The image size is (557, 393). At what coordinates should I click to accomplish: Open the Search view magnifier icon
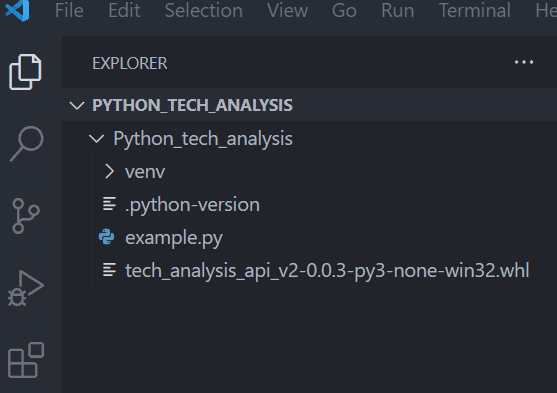26,144
